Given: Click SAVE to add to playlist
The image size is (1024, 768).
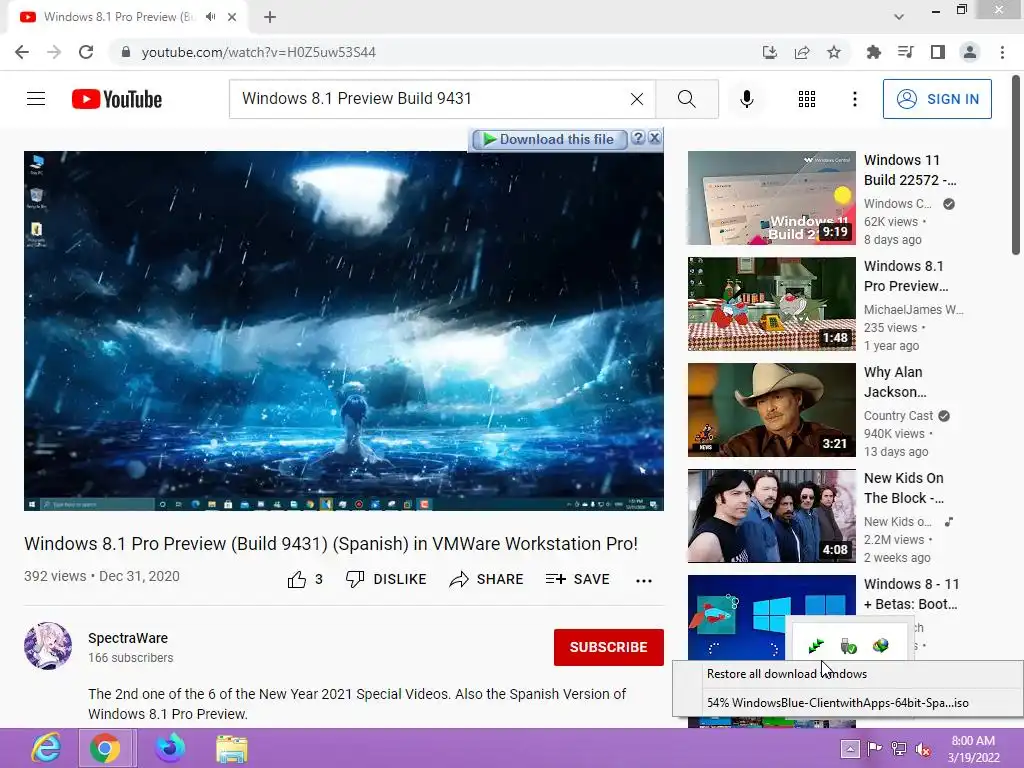Looking at the screenshot, I should [577, 579].
